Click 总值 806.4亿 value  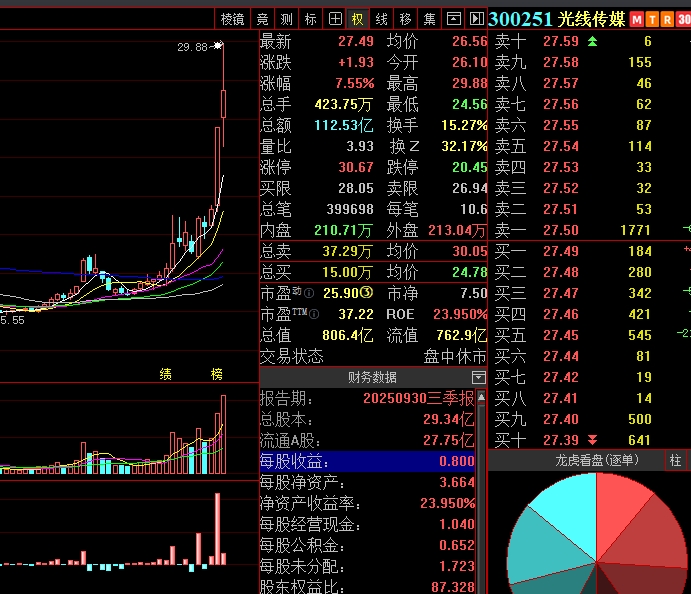(x=348, y=335)
